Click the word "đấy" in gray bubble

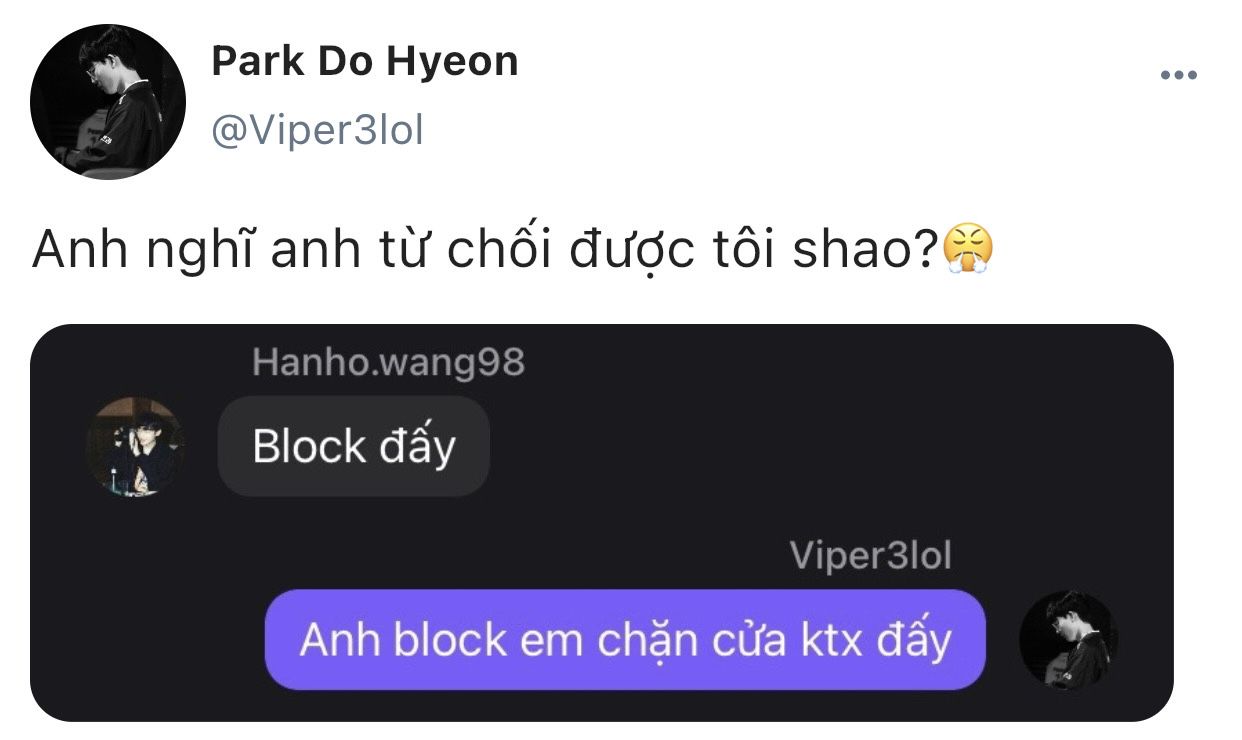[x=416, y=446]
